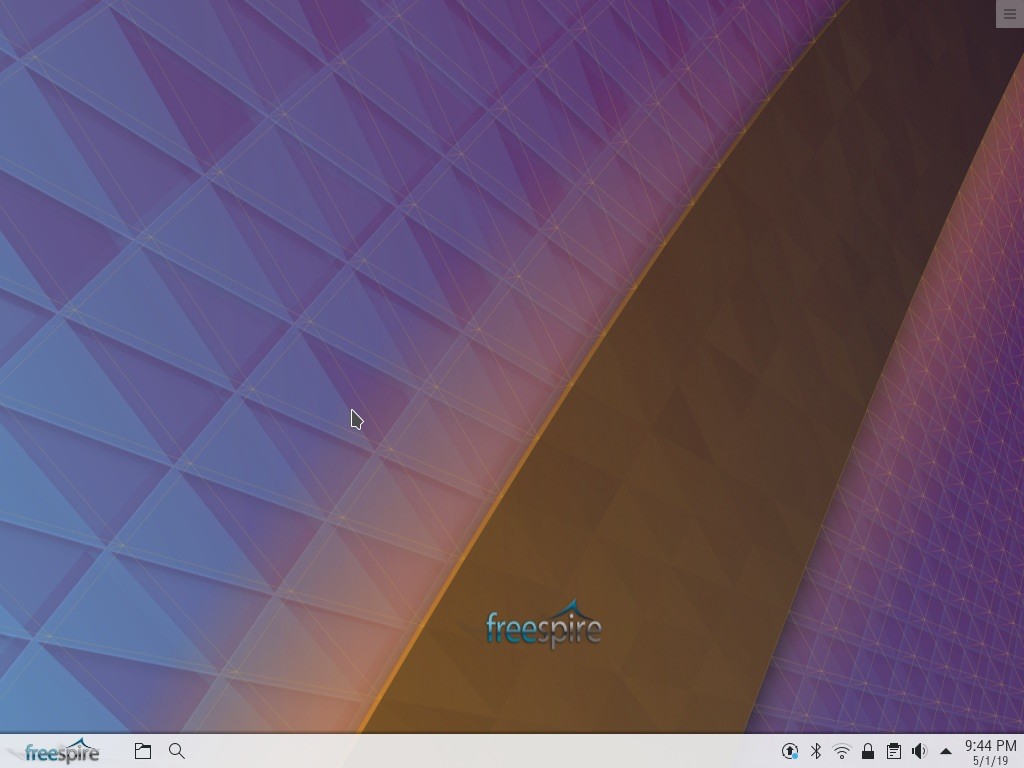The image size is (1024, 768).
Task: Launch the desktop search tool
Action: coord(177,750)
